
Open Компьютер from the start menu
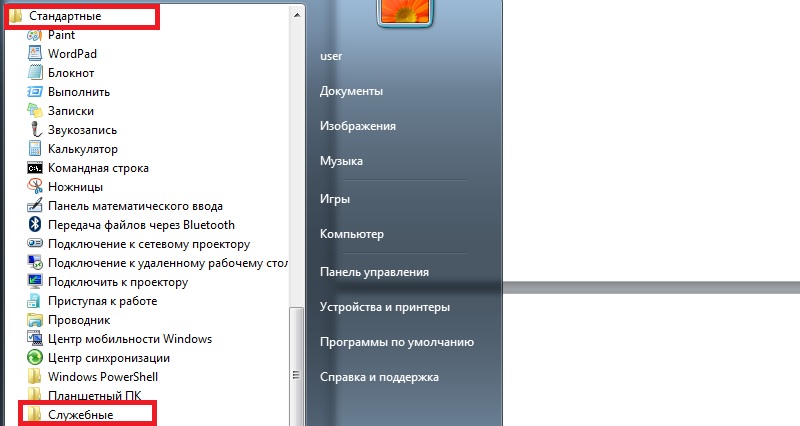point(352,234)
